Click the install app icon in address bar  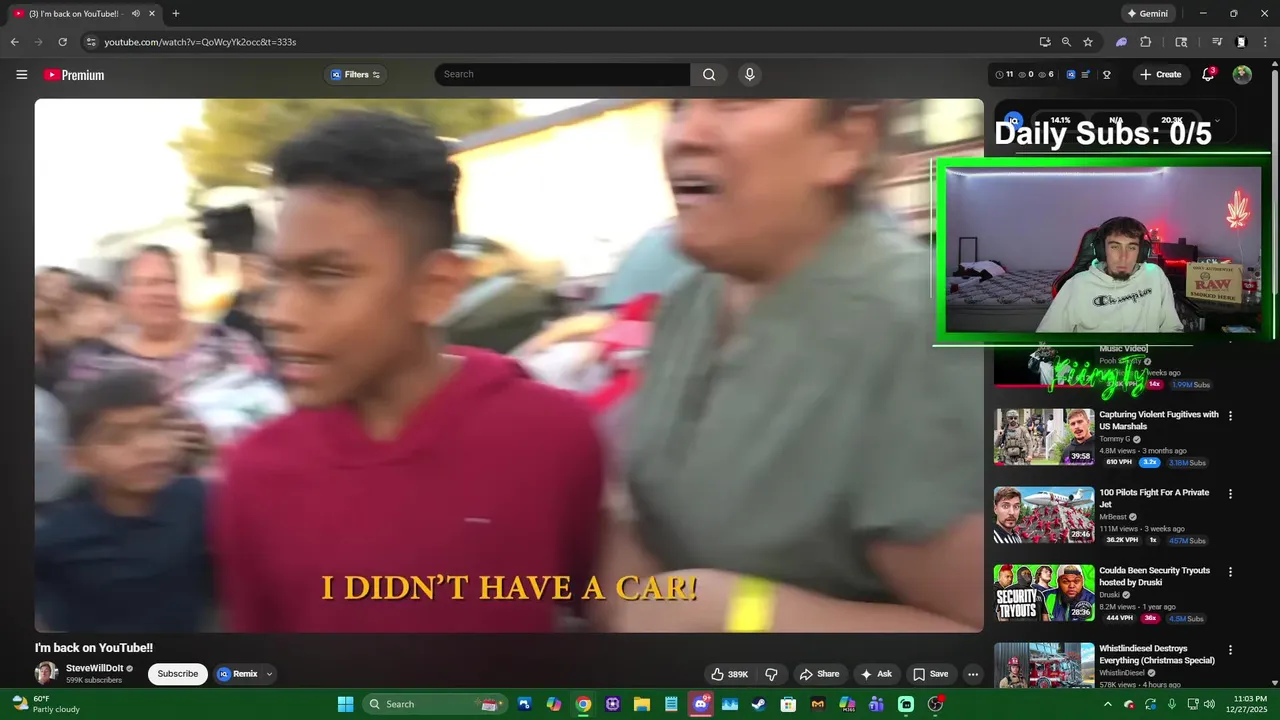pos(1045,42)
